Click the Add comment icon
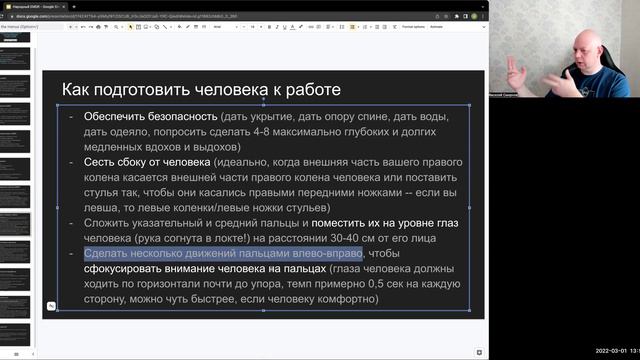 pyautogui.click(x=319, y=27)
